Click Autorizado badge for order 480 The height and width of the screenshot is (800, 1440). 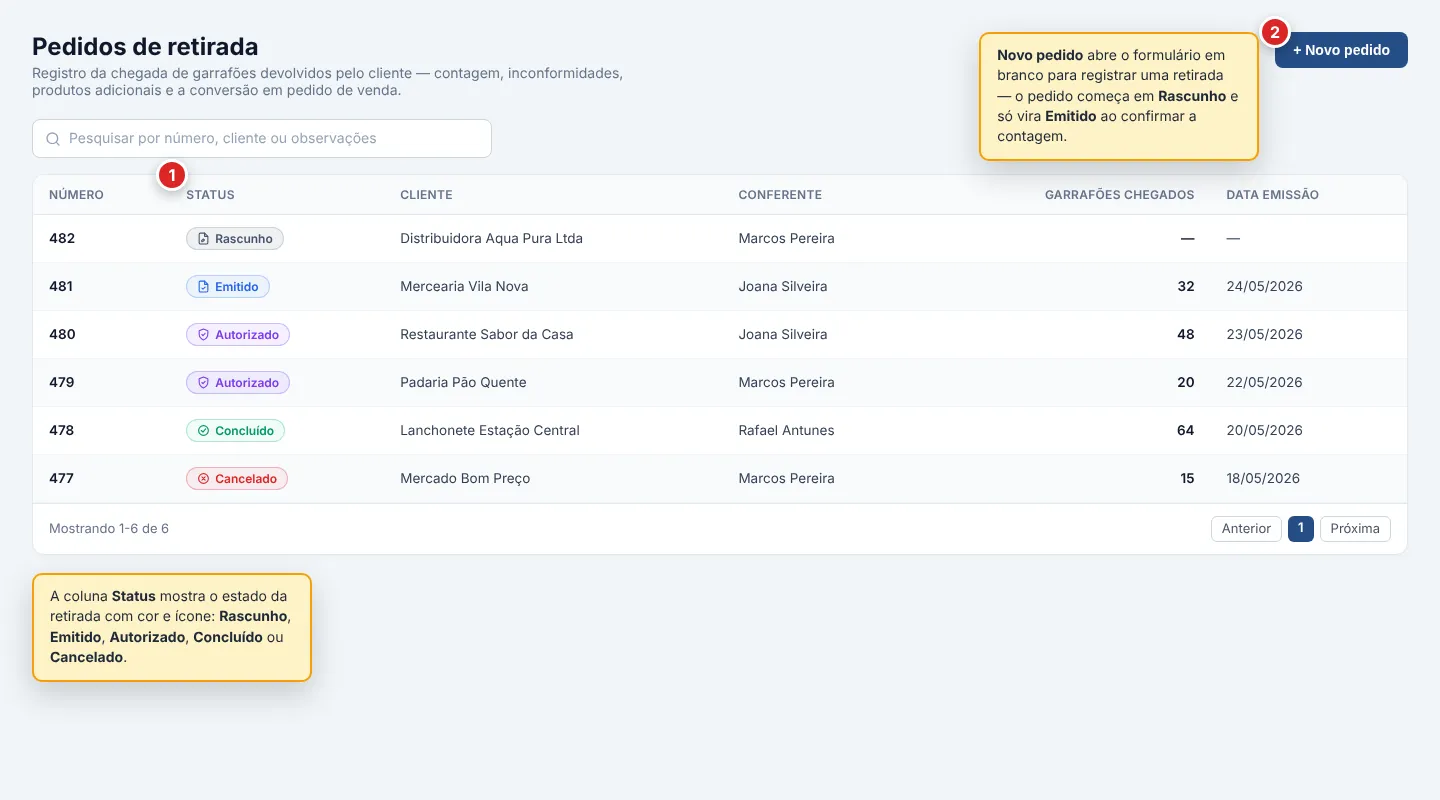pos(238,335)
